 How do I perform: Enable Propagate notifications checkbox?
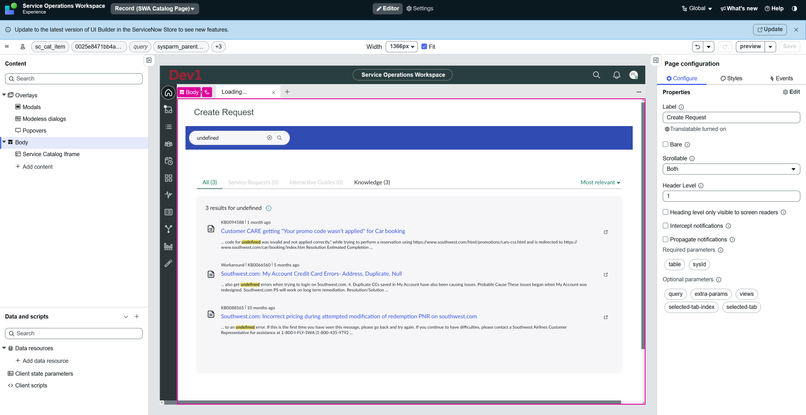point(665,239)
